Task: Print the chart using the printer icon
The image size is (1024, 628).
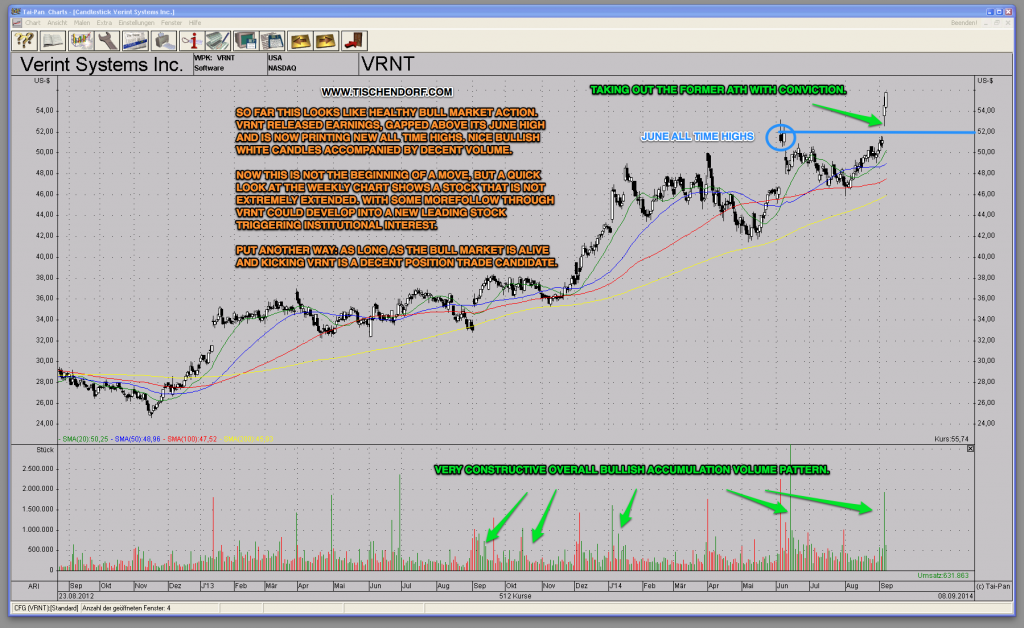Action: tap(164, 41)
